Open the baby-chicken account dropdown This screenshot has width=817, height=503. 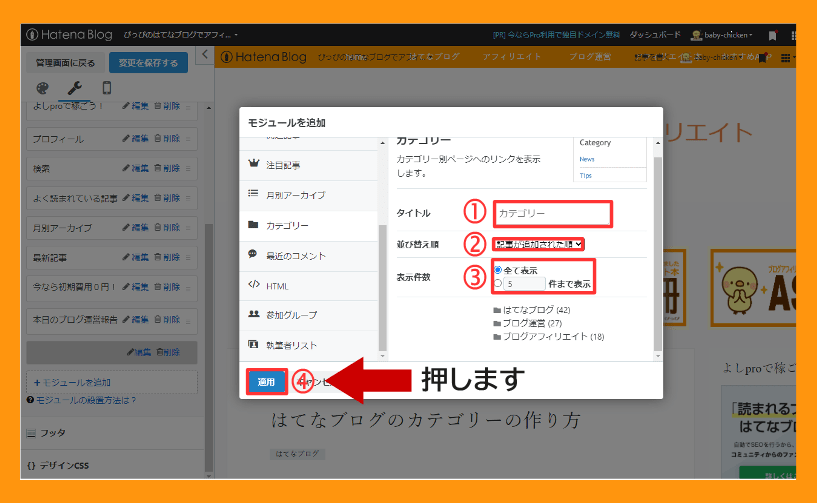click(722, 35)
